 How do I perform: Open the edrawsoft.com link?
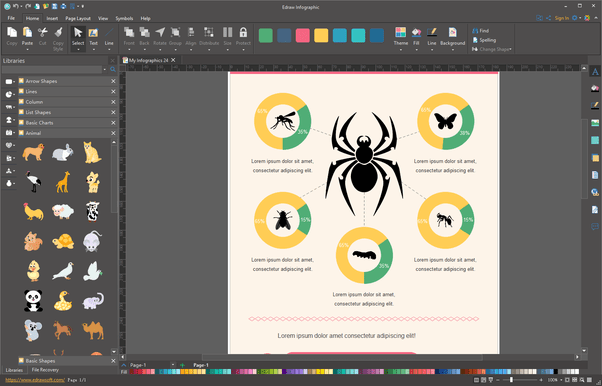(35, 380)
